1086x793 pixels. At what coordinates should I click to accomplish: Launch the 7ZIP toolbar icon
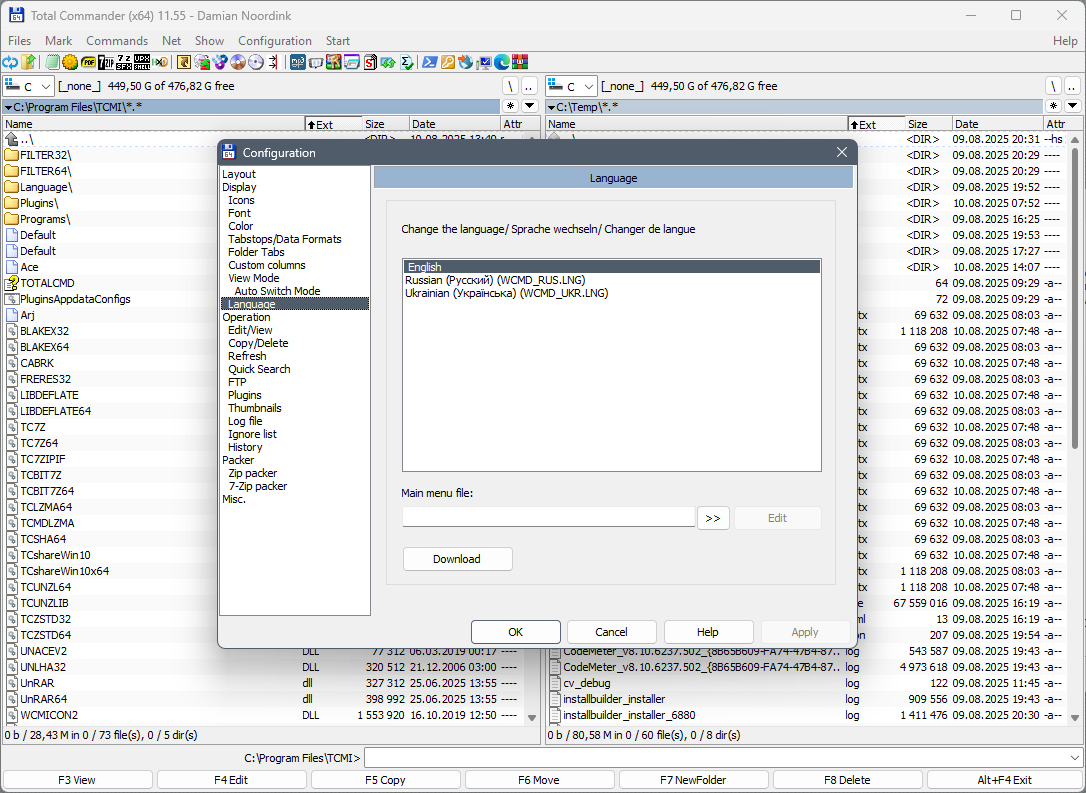point(106,62)
